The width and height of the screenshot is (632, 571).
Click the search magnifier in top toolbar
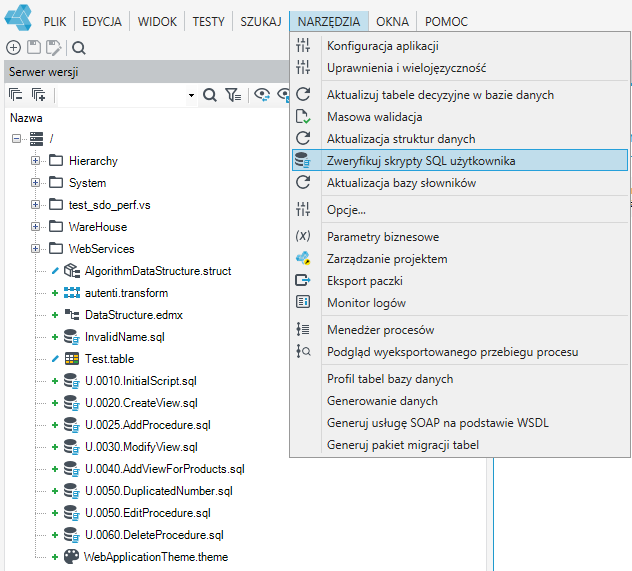79,48
